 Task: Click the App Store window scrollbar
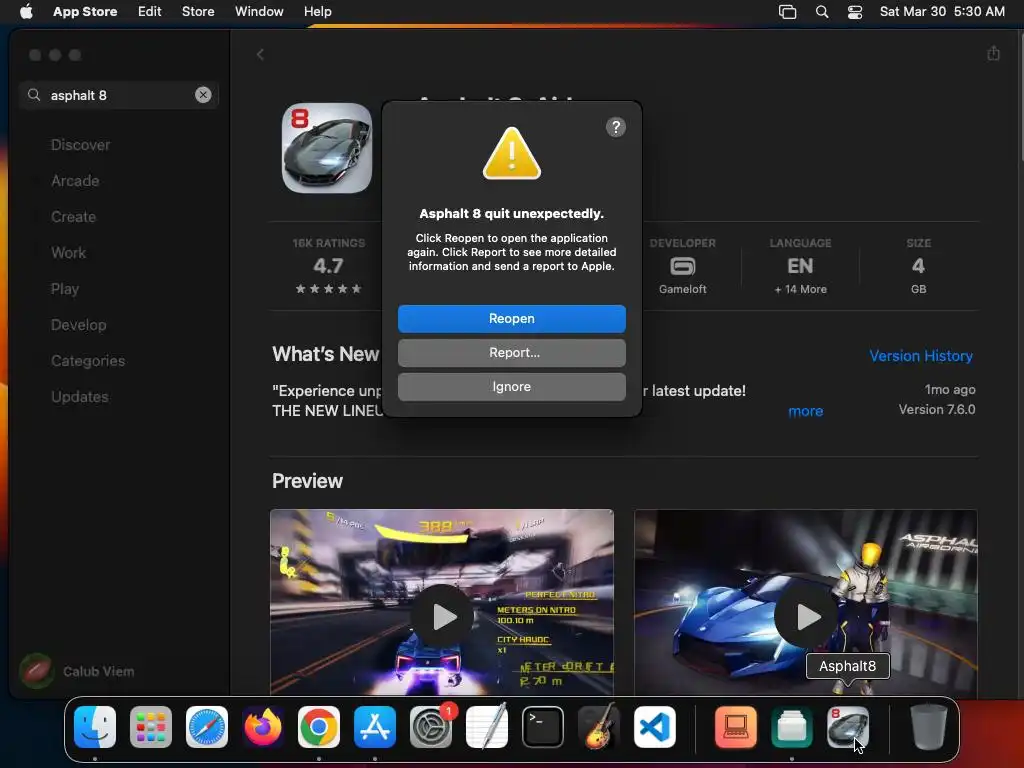1020,98
